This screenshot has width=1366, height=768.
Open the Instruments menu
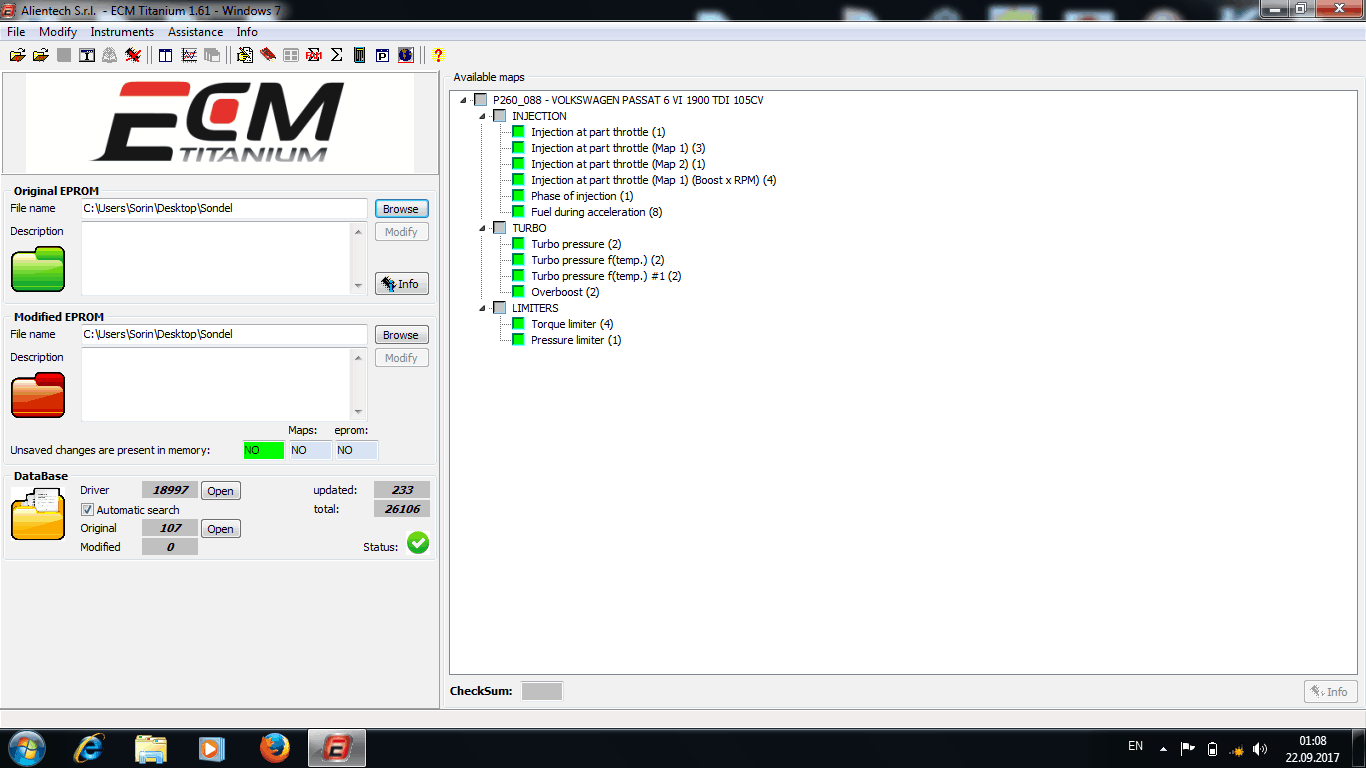click(x=122, y=32)
